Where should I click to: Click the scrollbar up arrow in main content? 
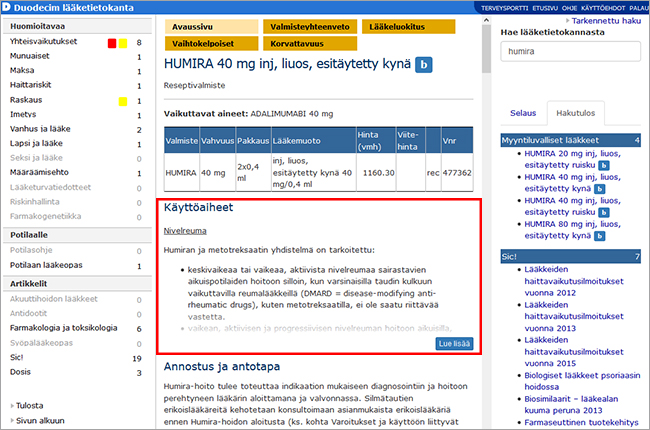click(486, 20)
